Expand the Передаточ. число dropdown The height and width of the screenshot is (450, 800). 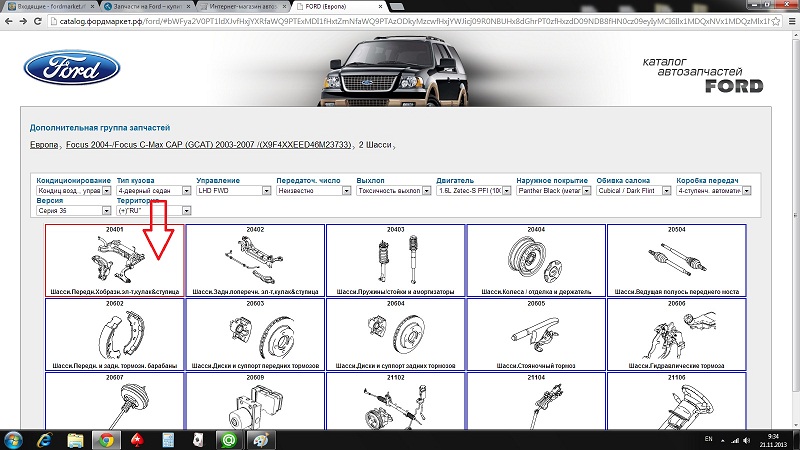[314, 190]
